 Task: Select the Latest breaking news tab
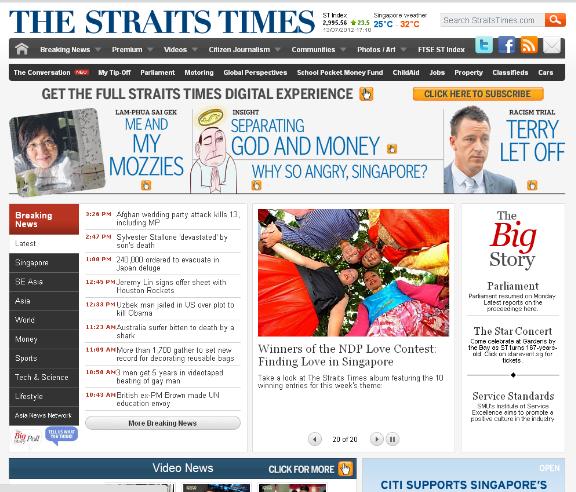(44, 243)
